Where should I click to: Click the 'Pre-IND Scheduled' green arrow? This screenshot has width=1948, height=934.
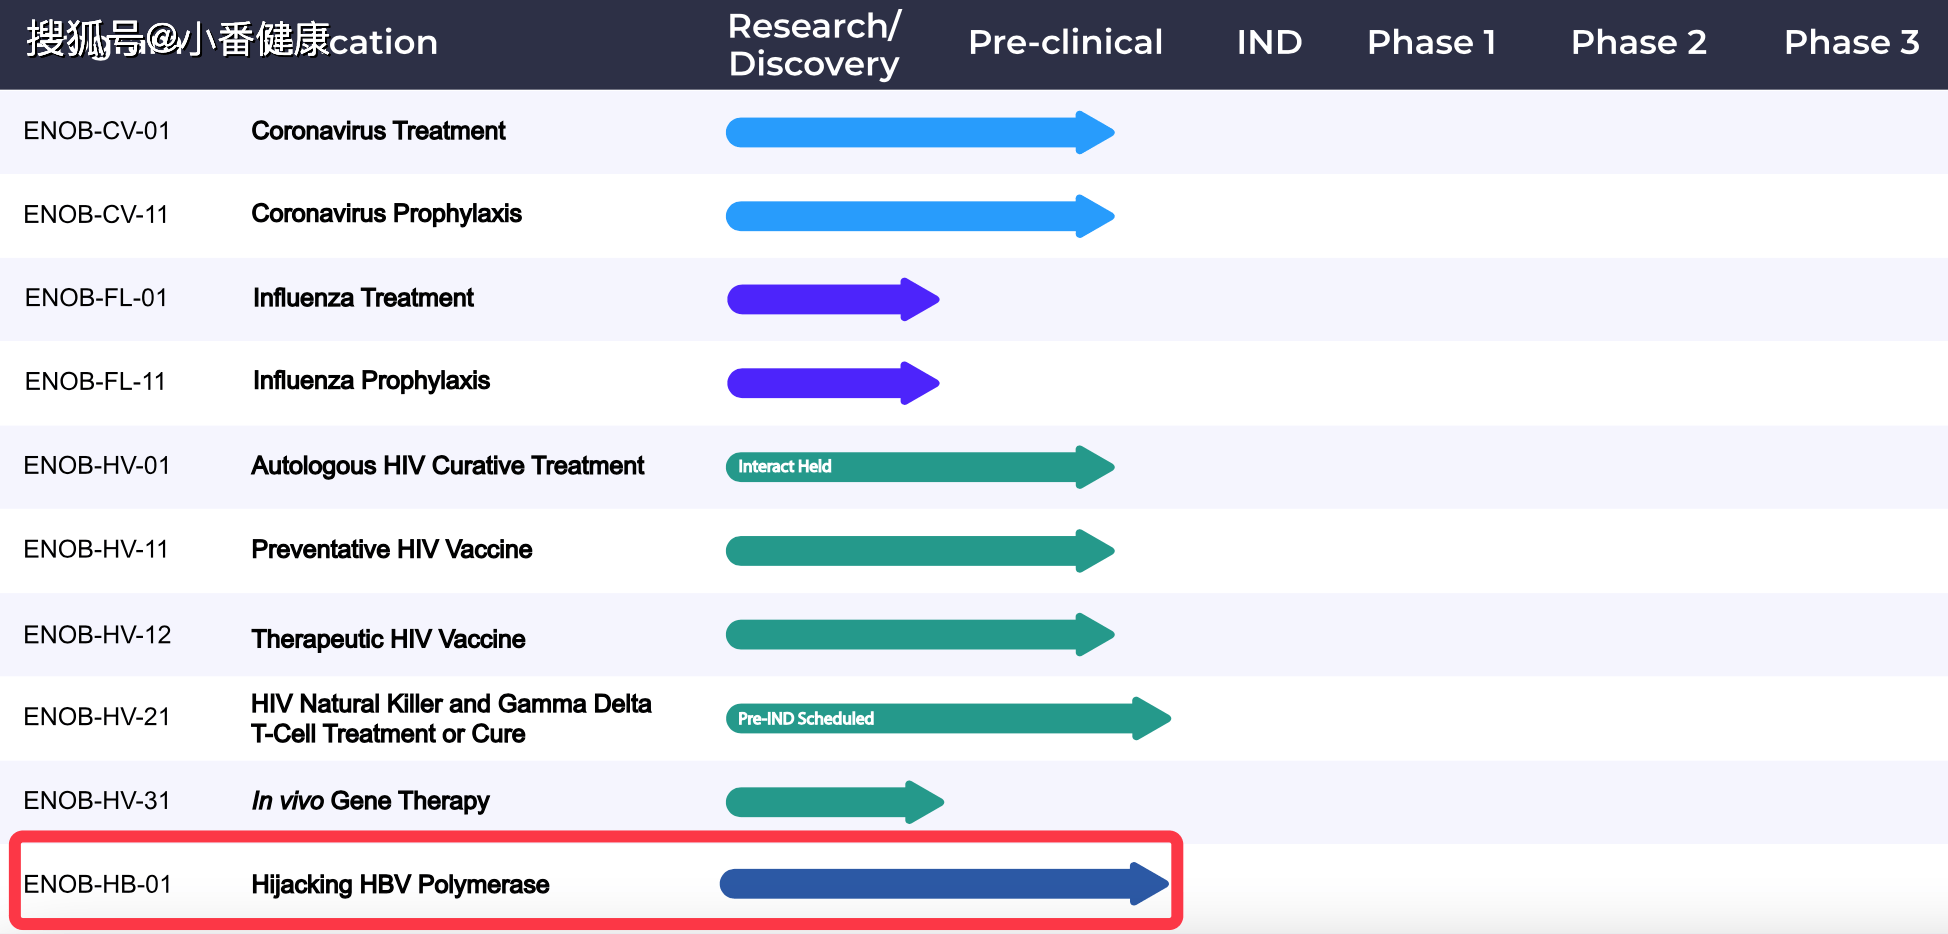point(946,718)
